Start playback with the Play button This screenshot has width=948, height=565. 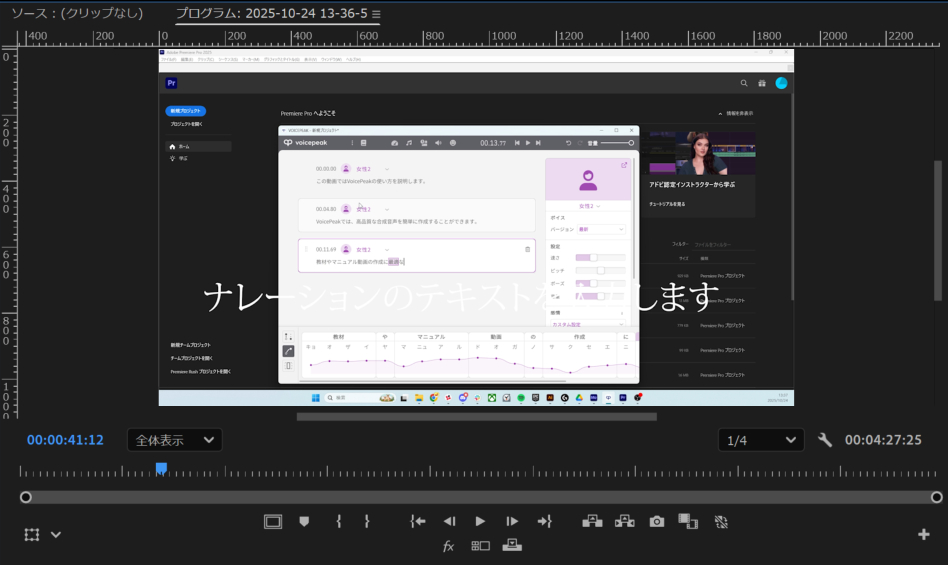(480, 521)
